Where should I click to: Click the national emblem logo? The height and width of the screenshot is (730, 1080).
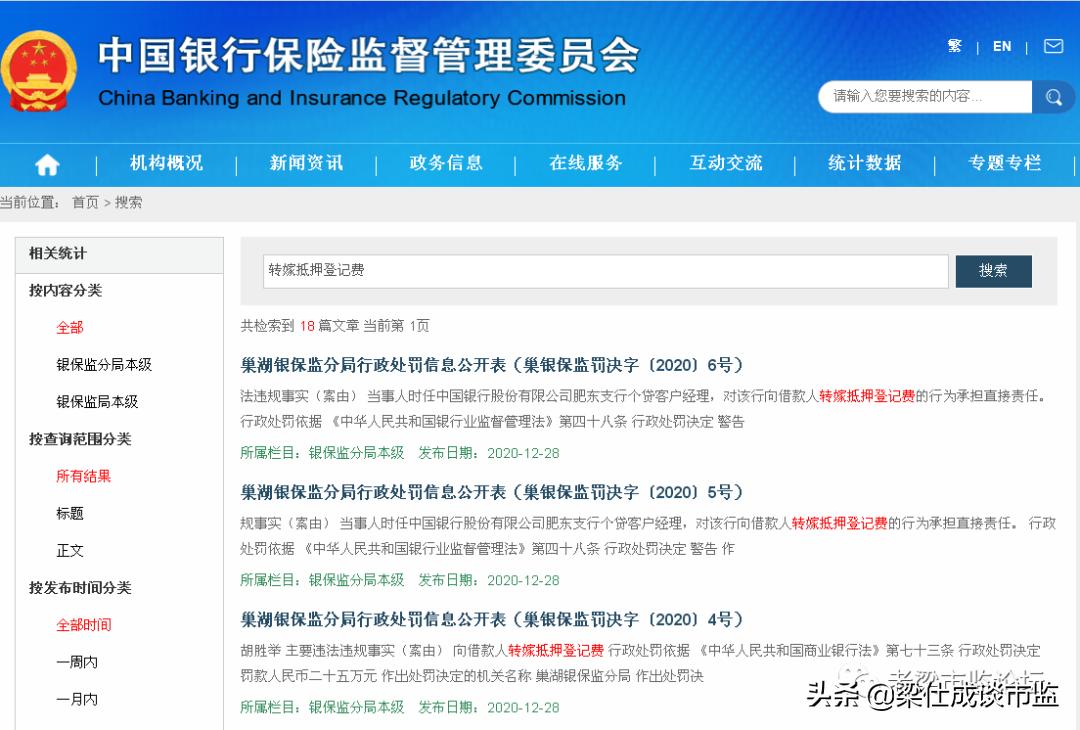coord(39,67)
